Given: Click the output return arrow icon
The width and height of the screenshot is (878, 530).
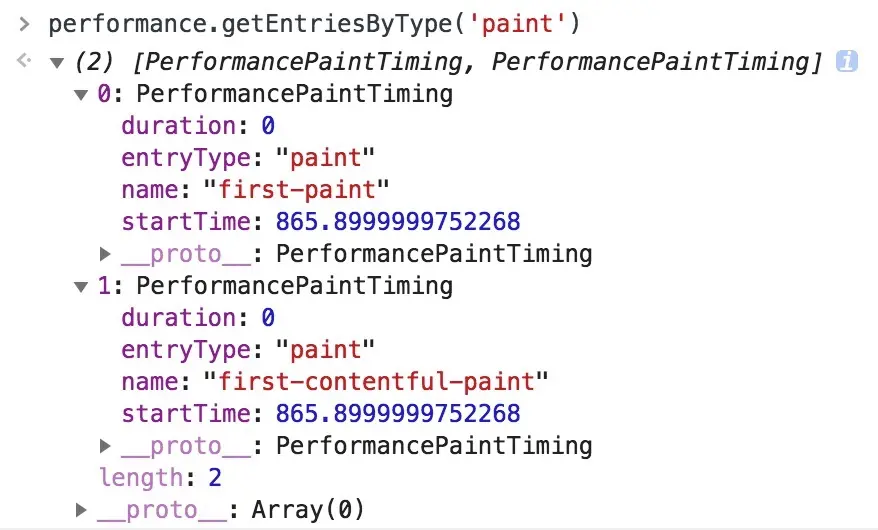Looking at the screenshot, I should (x=24, y=60).
